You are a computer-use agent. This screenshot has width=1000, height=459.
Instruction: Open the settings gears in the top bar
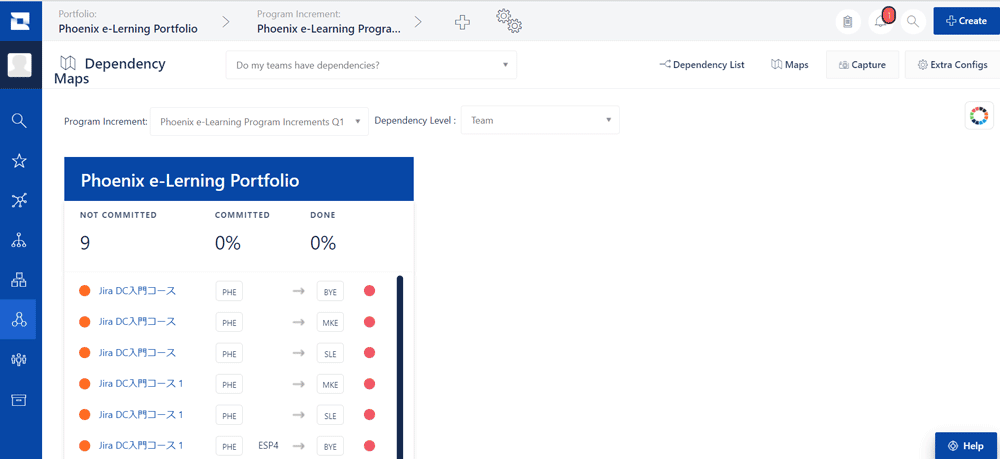point(509,21)
